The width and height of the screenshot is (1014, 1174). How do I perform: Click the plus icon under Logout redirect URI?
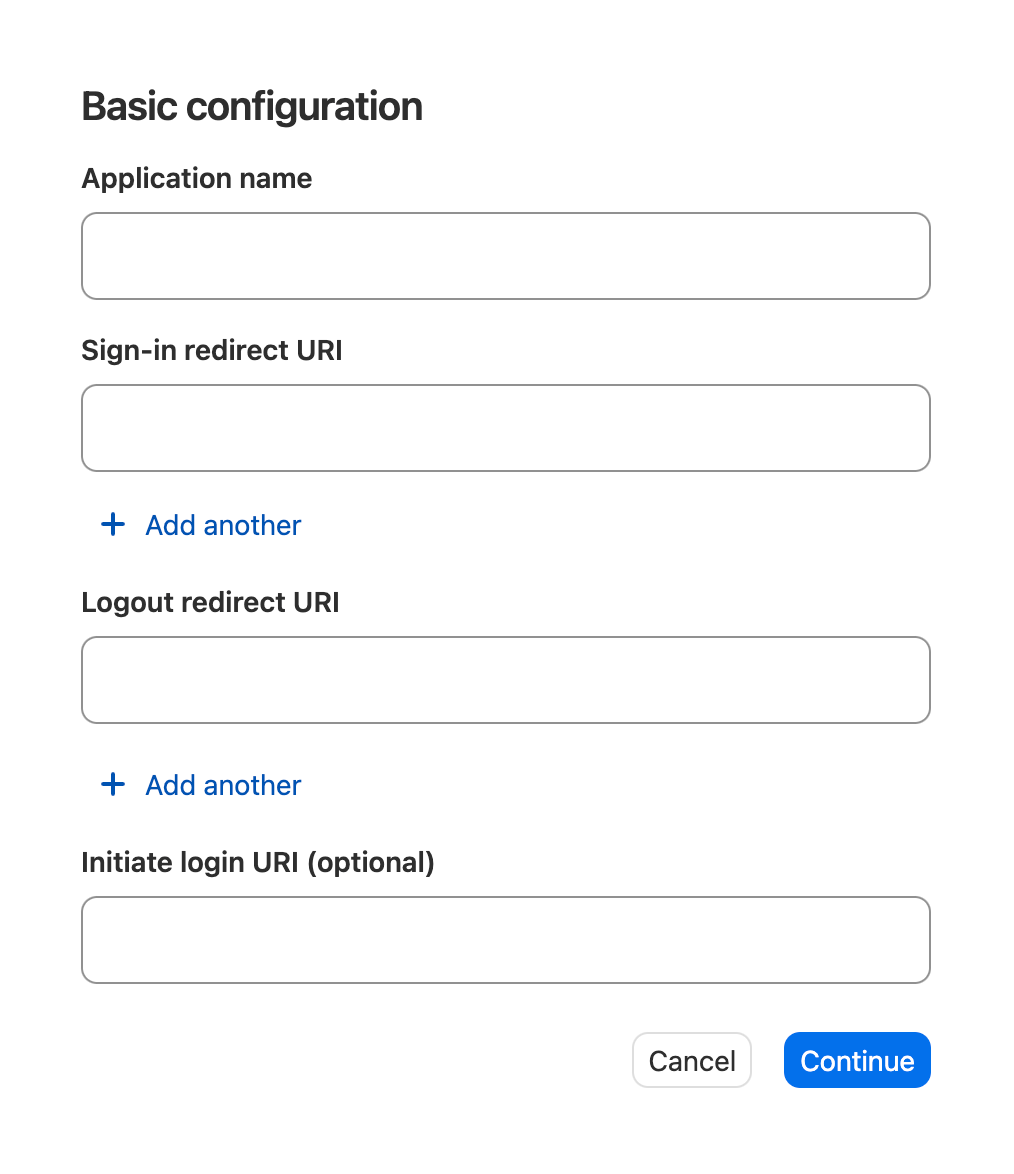112,784
